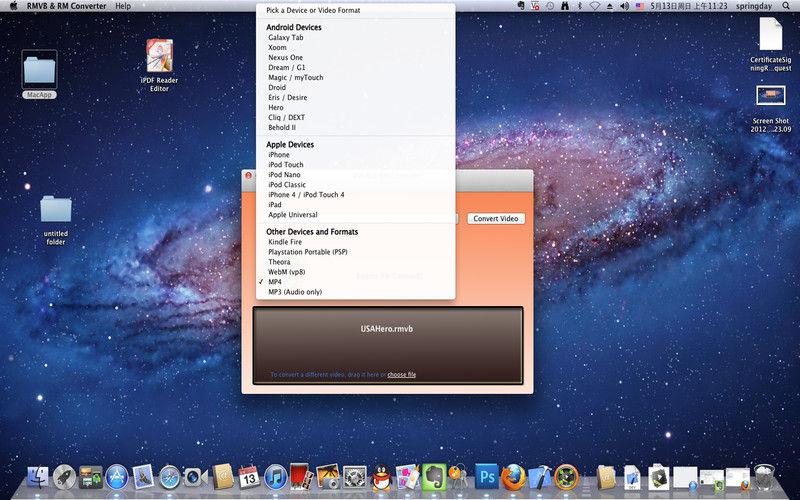Open Mail stamp icon in dock
Screen dimensions: 800x500
coord(143,478)
